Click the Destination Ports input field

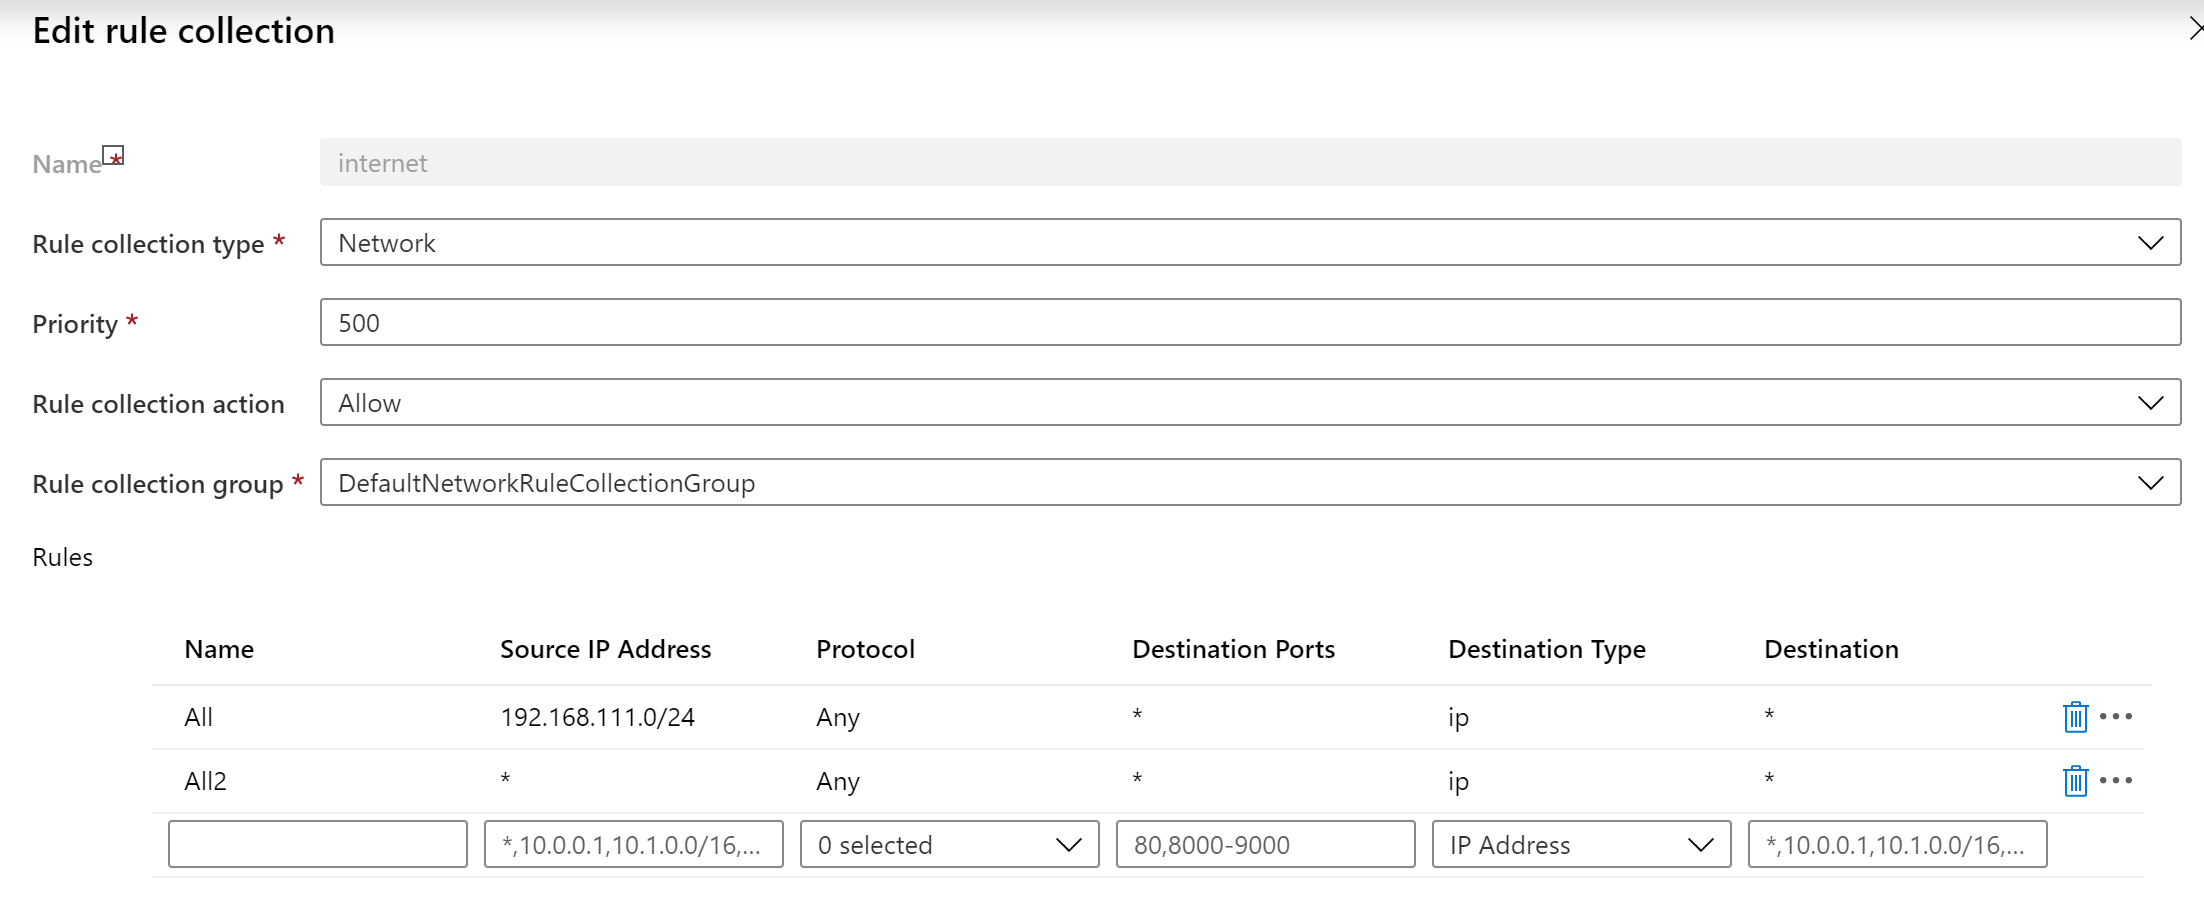pos(1265,845)
